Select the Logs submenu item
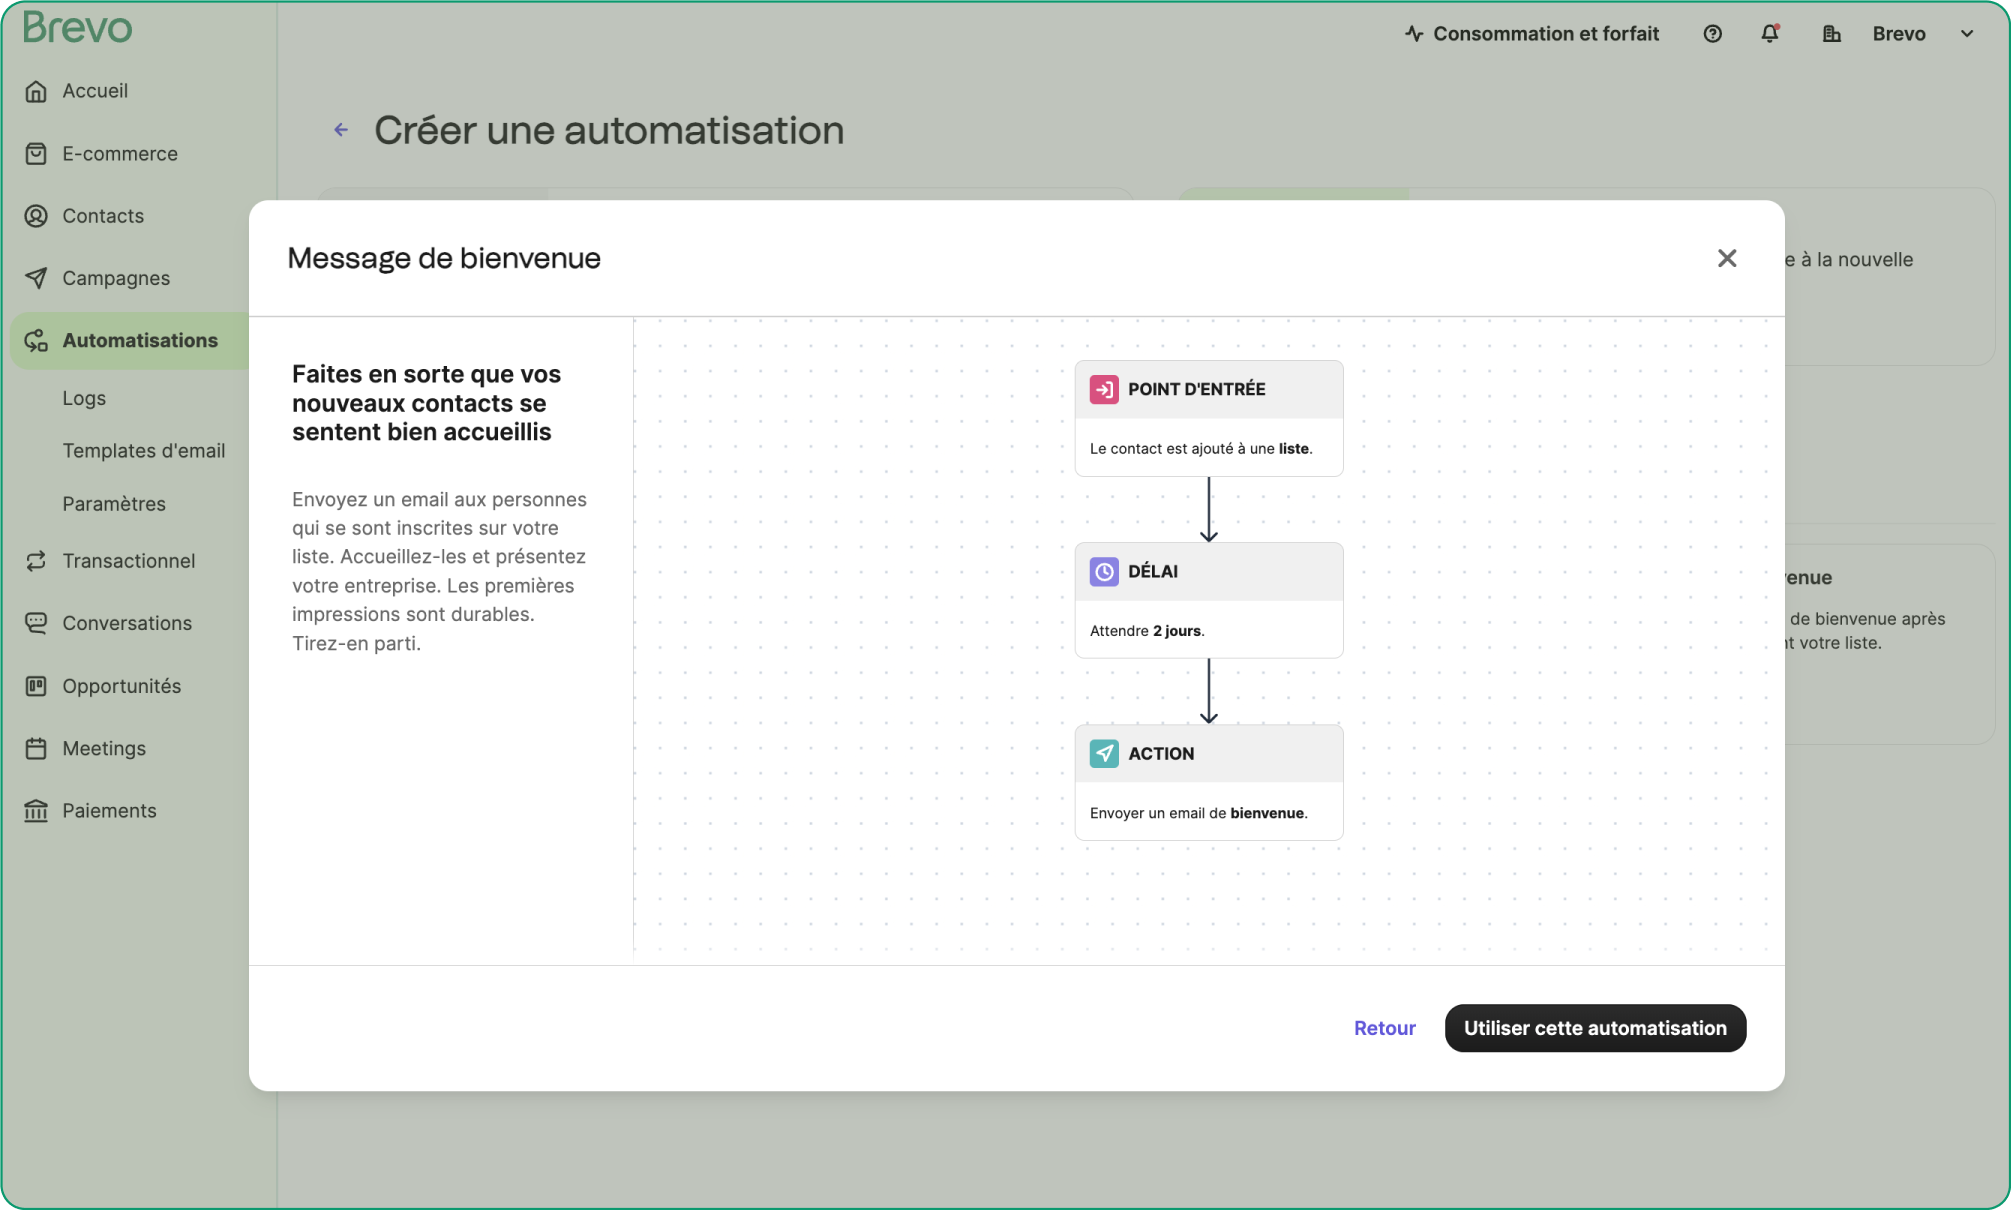The width and height of the screenshot is (2011, 1210). coord(84,398)
